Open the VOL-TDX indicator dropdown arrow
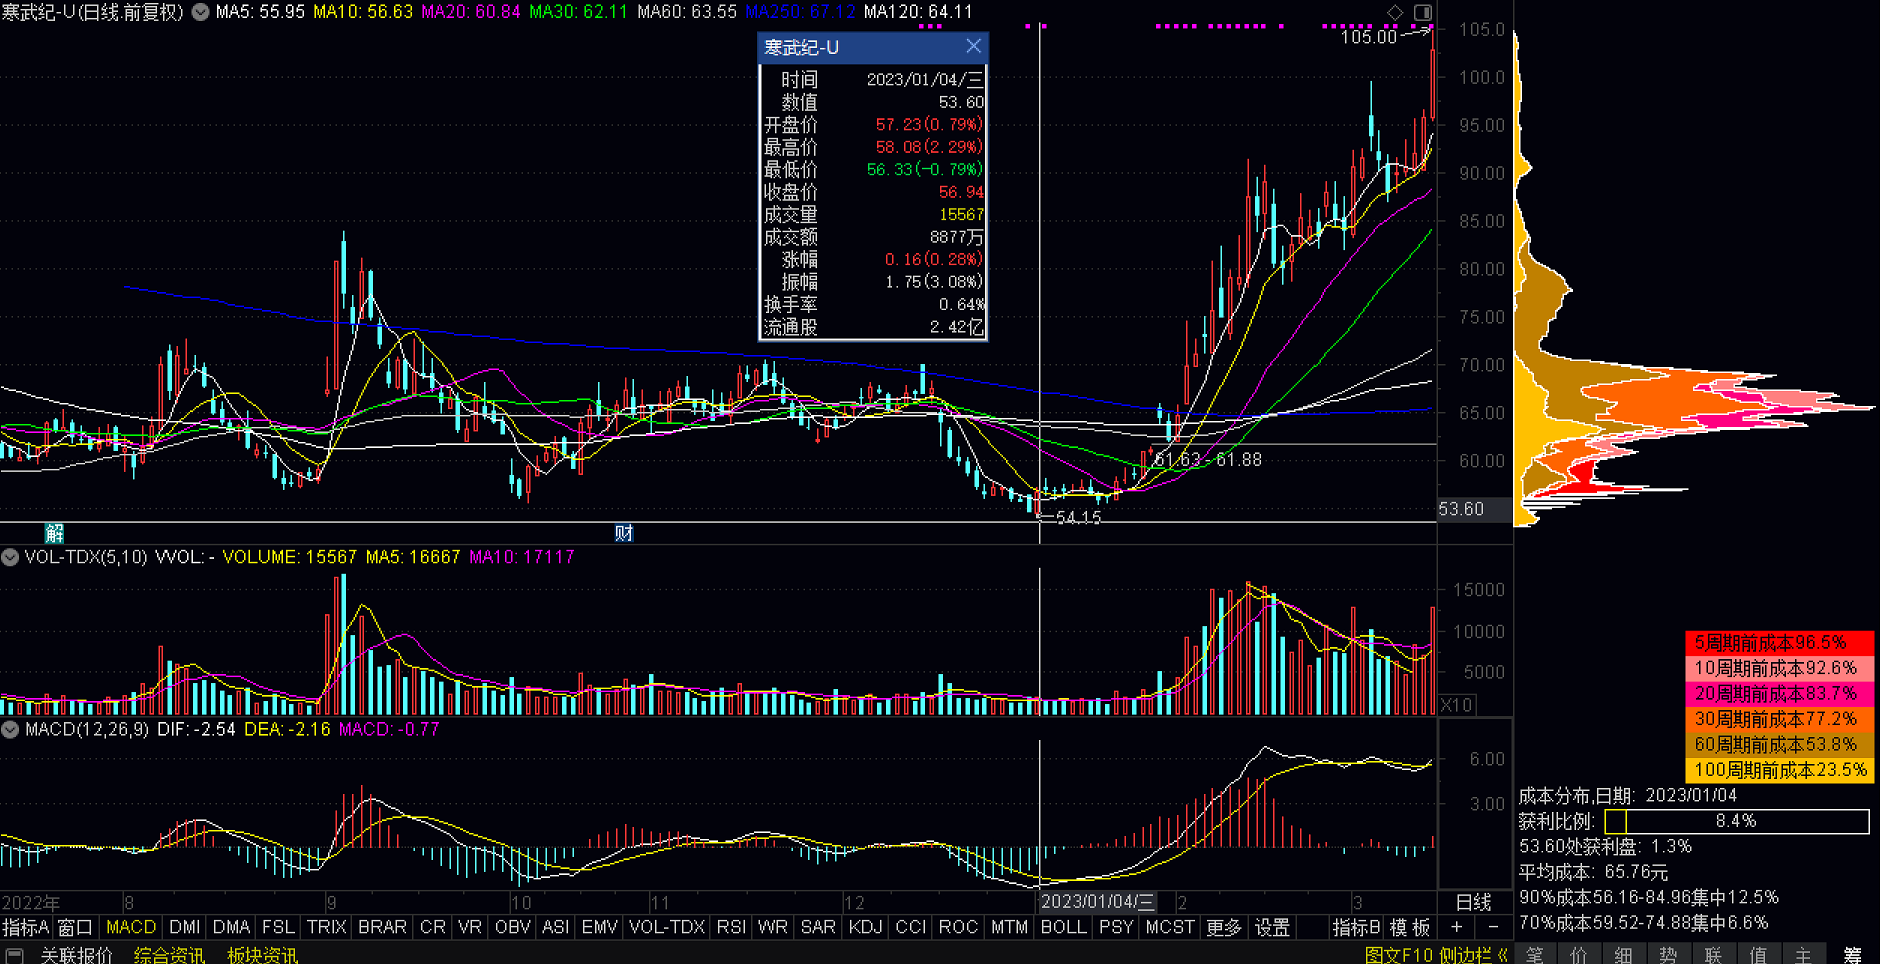 click(10, 557)
